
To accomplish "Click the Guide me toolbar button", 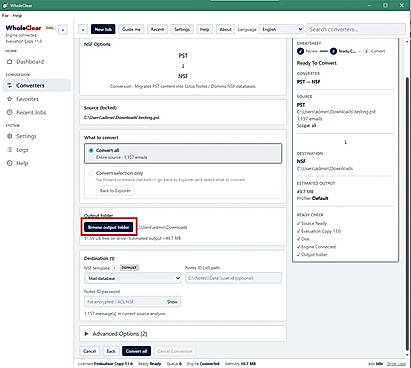I will (131, 29).
